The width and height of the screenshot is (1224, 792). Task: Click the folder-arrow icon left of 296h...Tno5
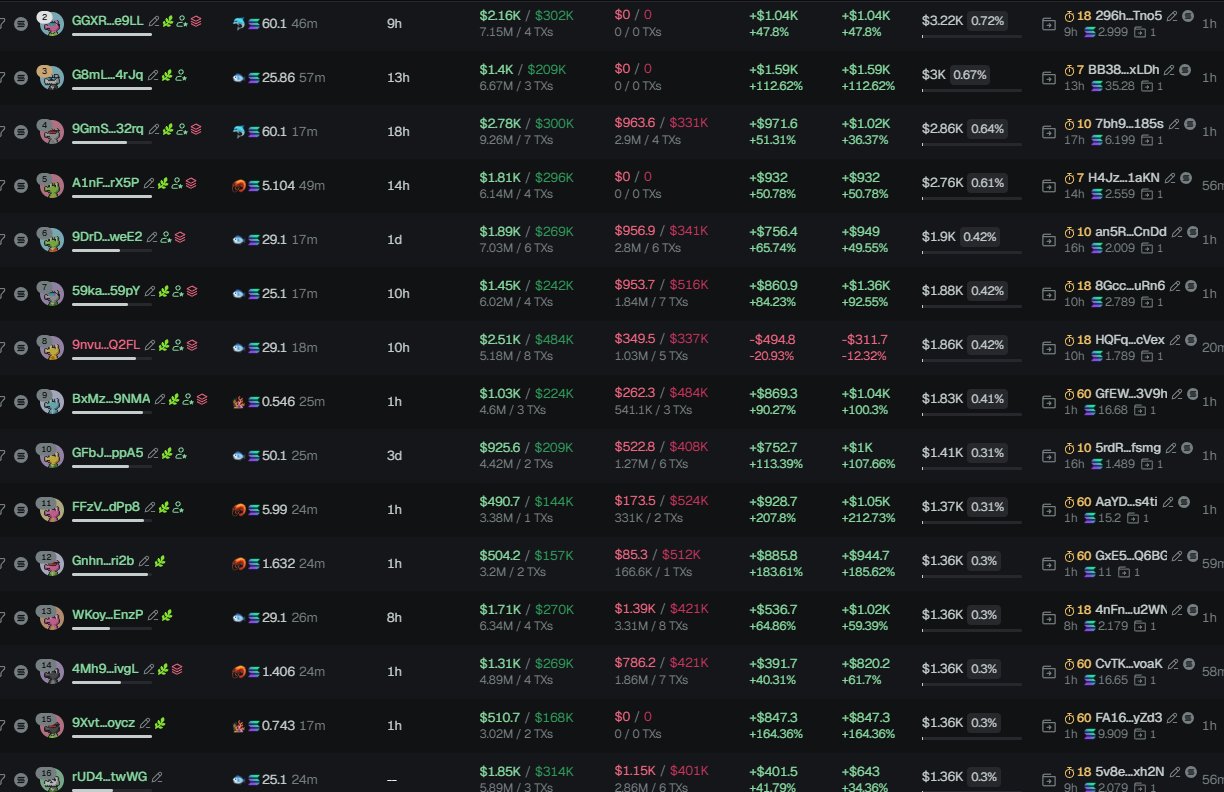(x=1048, y=23)
